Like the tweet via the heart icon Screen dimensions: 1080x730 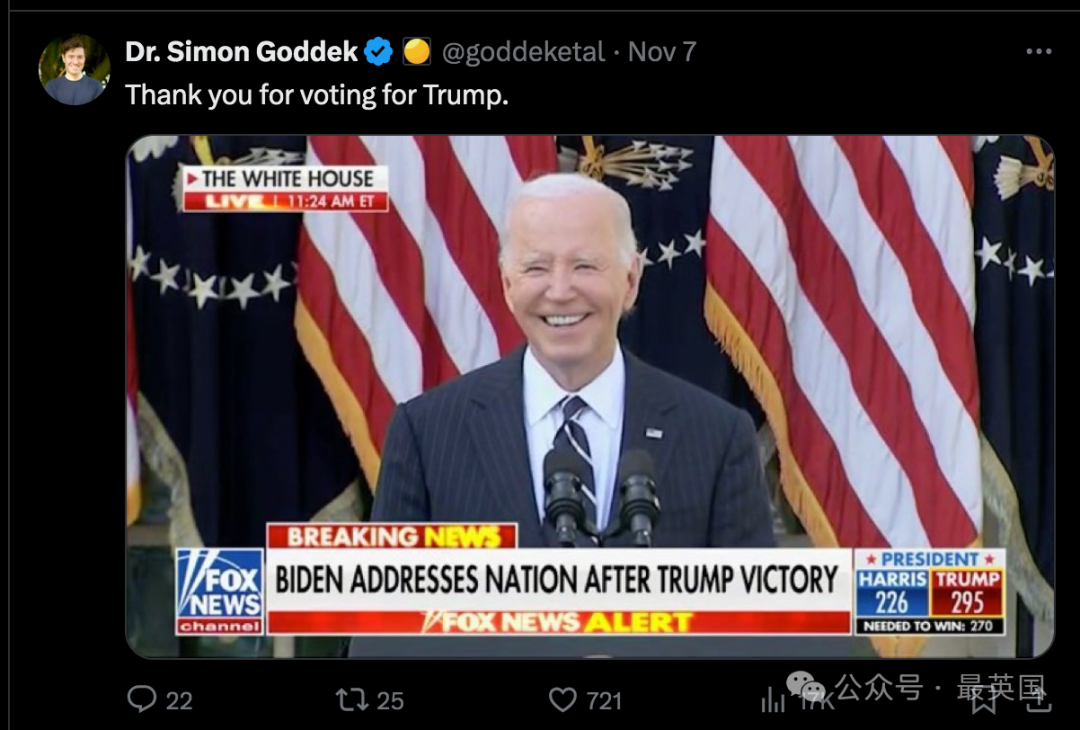563,700
